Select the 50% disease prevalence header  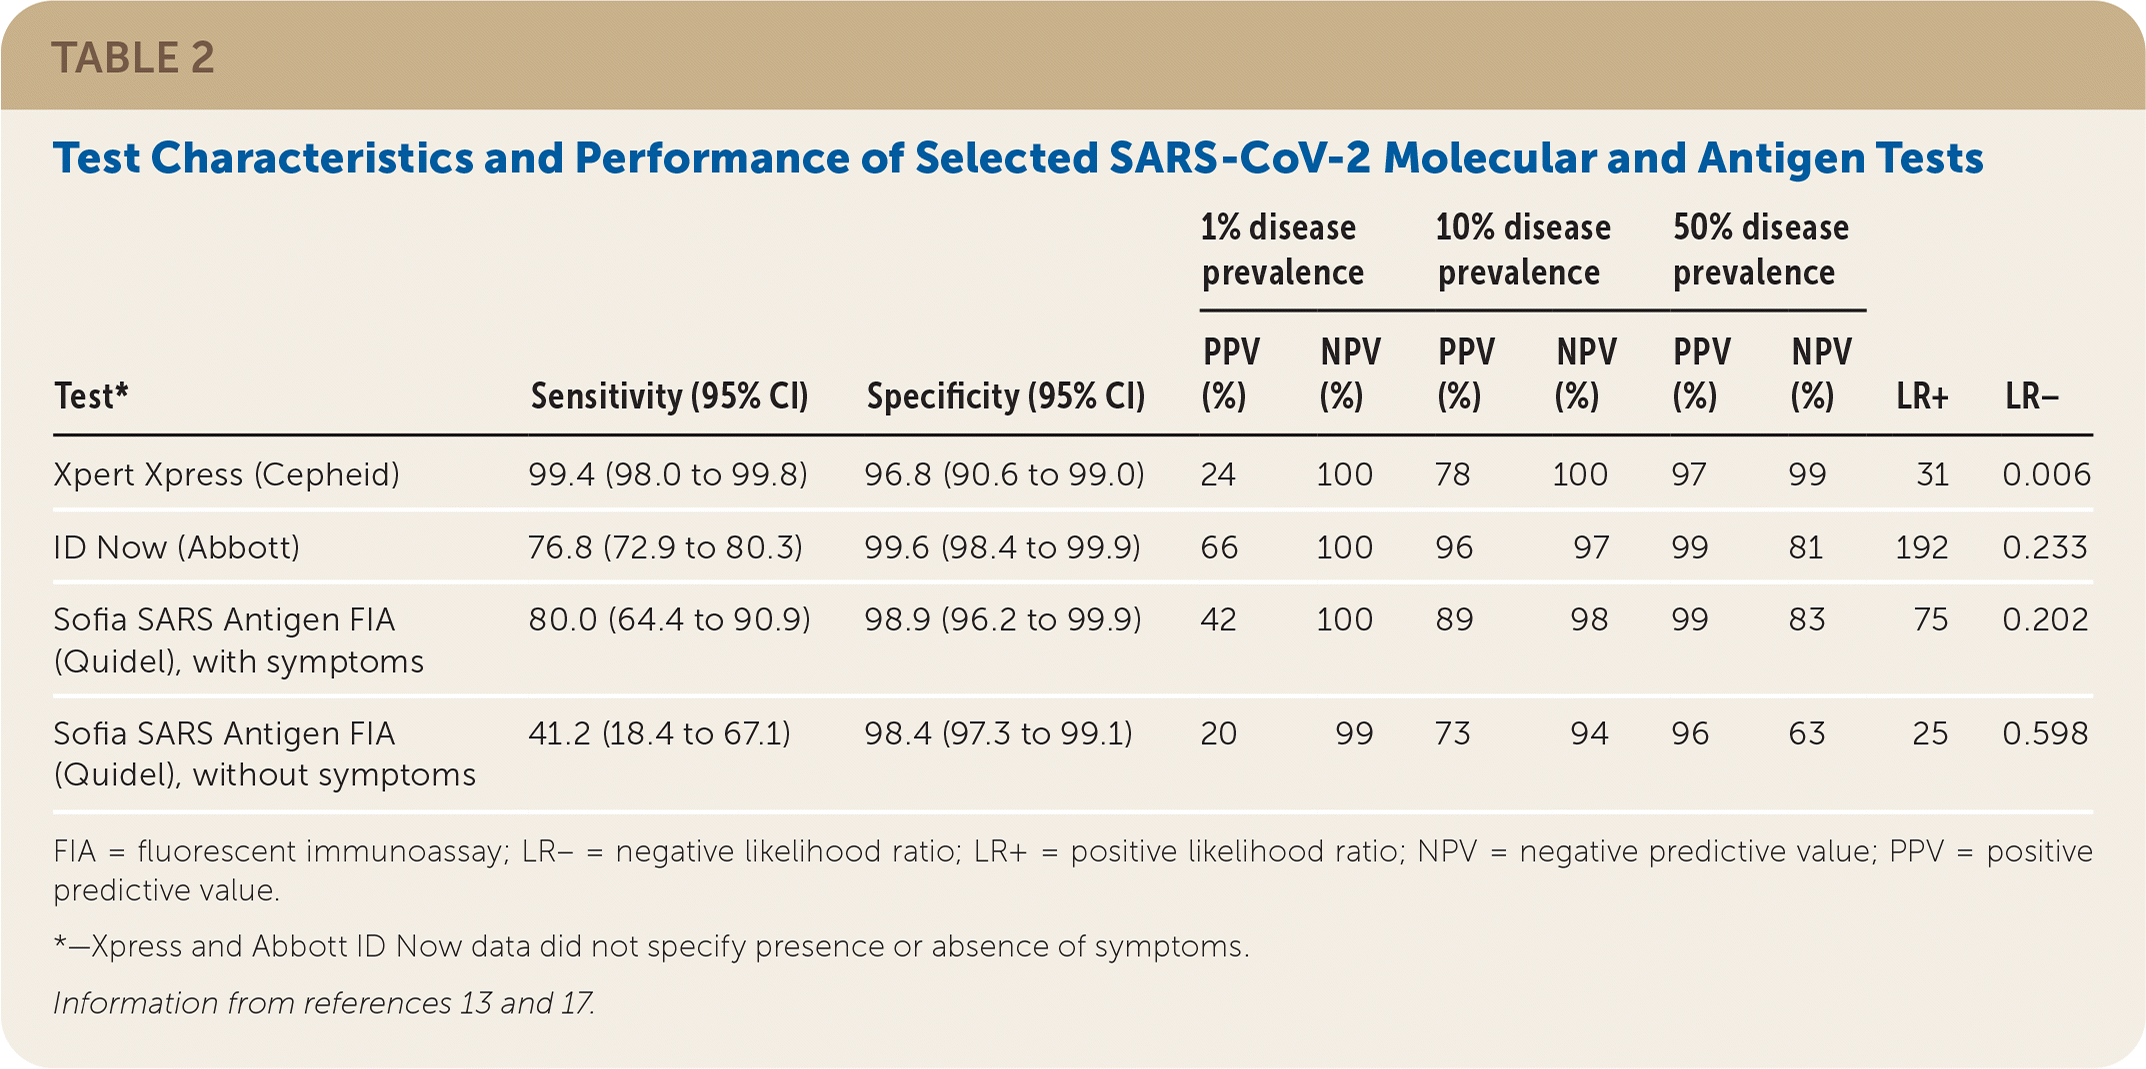tap(1760, 250)
